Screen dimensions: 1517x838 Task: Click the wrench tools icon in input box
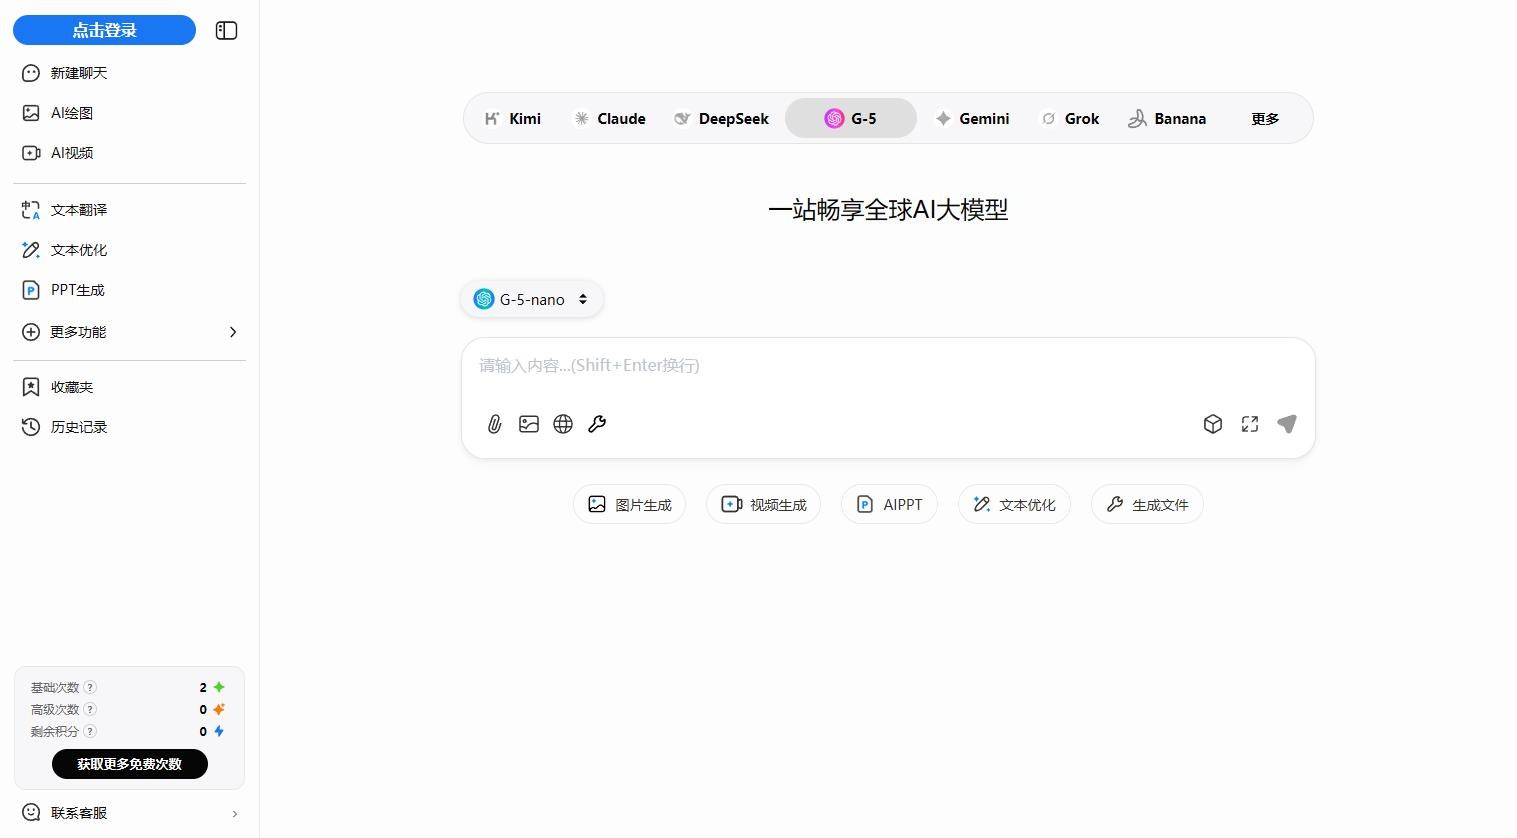(597, 424)
